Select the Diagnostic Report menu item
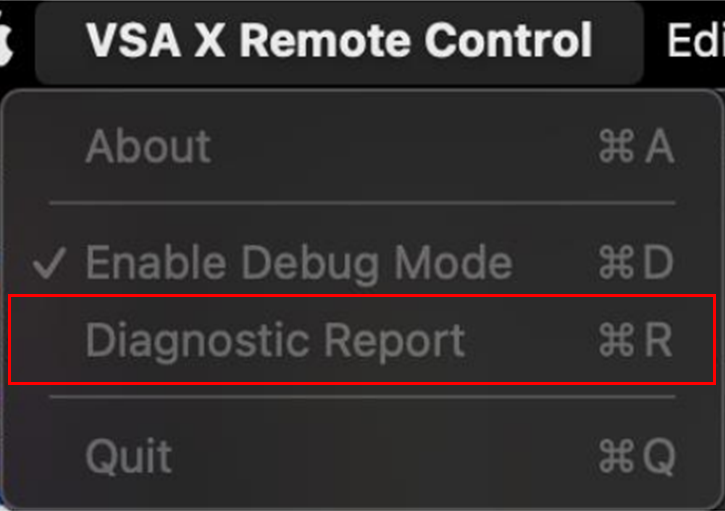The height and width of the screenshot is (511, 725). coord(362,340)
